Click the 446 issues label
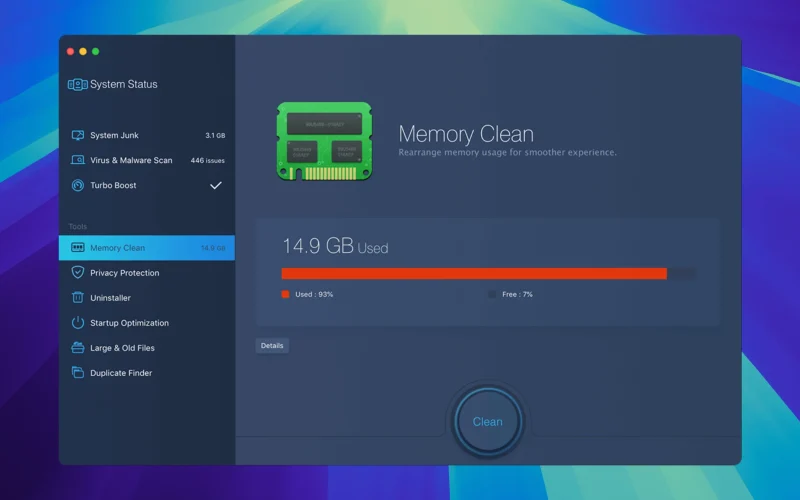This screenshot has width=800, height=500. point(207,160)
